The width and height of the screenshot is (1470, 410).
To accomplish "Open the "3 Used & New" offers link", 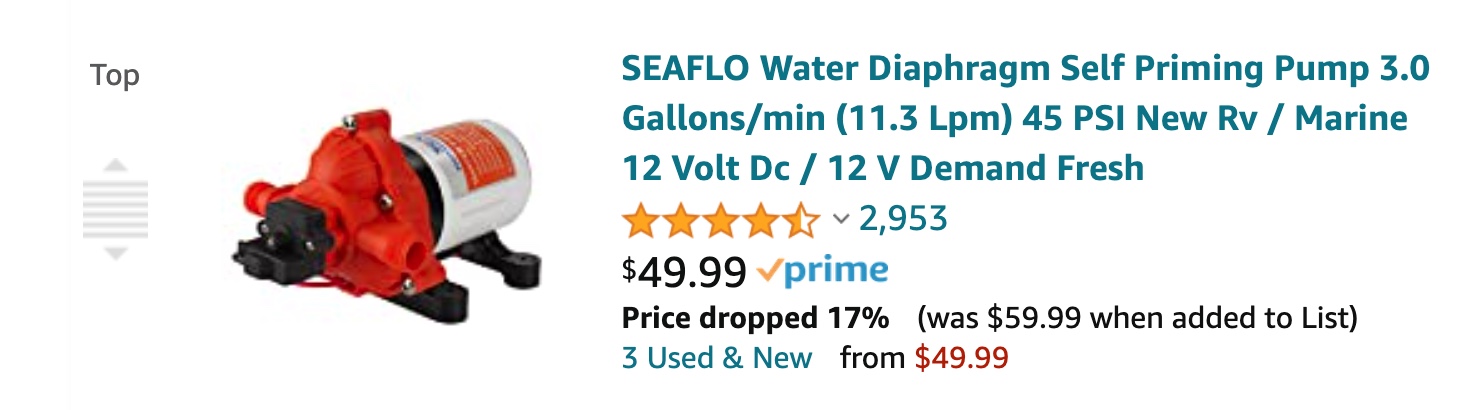I will tap(717, 357).
